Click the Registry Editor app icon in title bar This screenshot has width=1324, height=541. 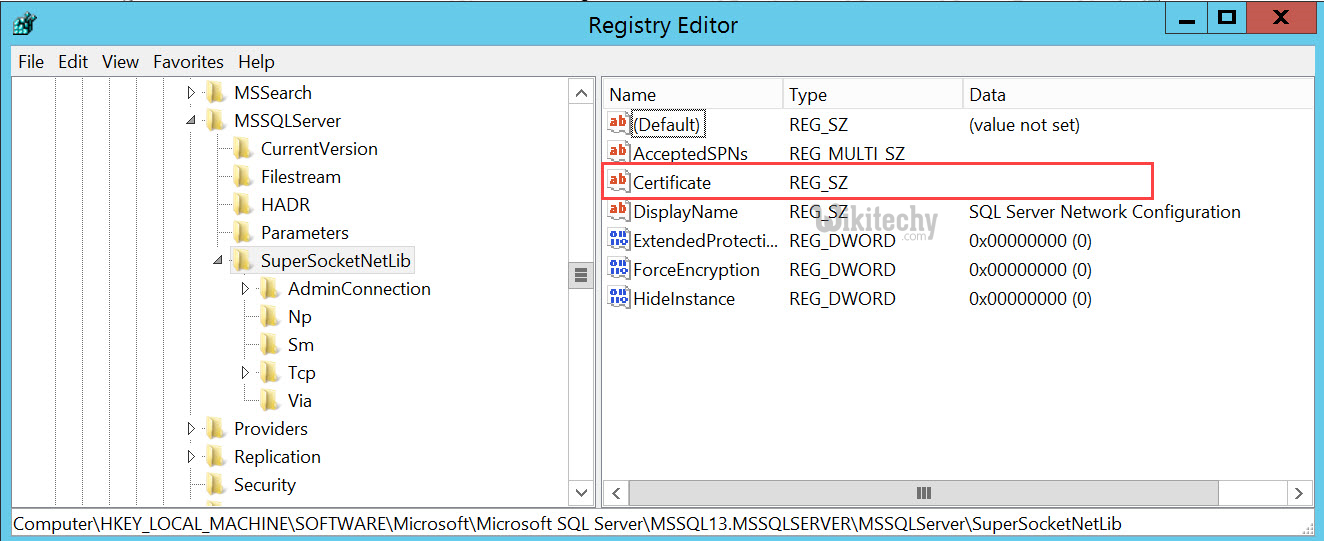(26, 24)
